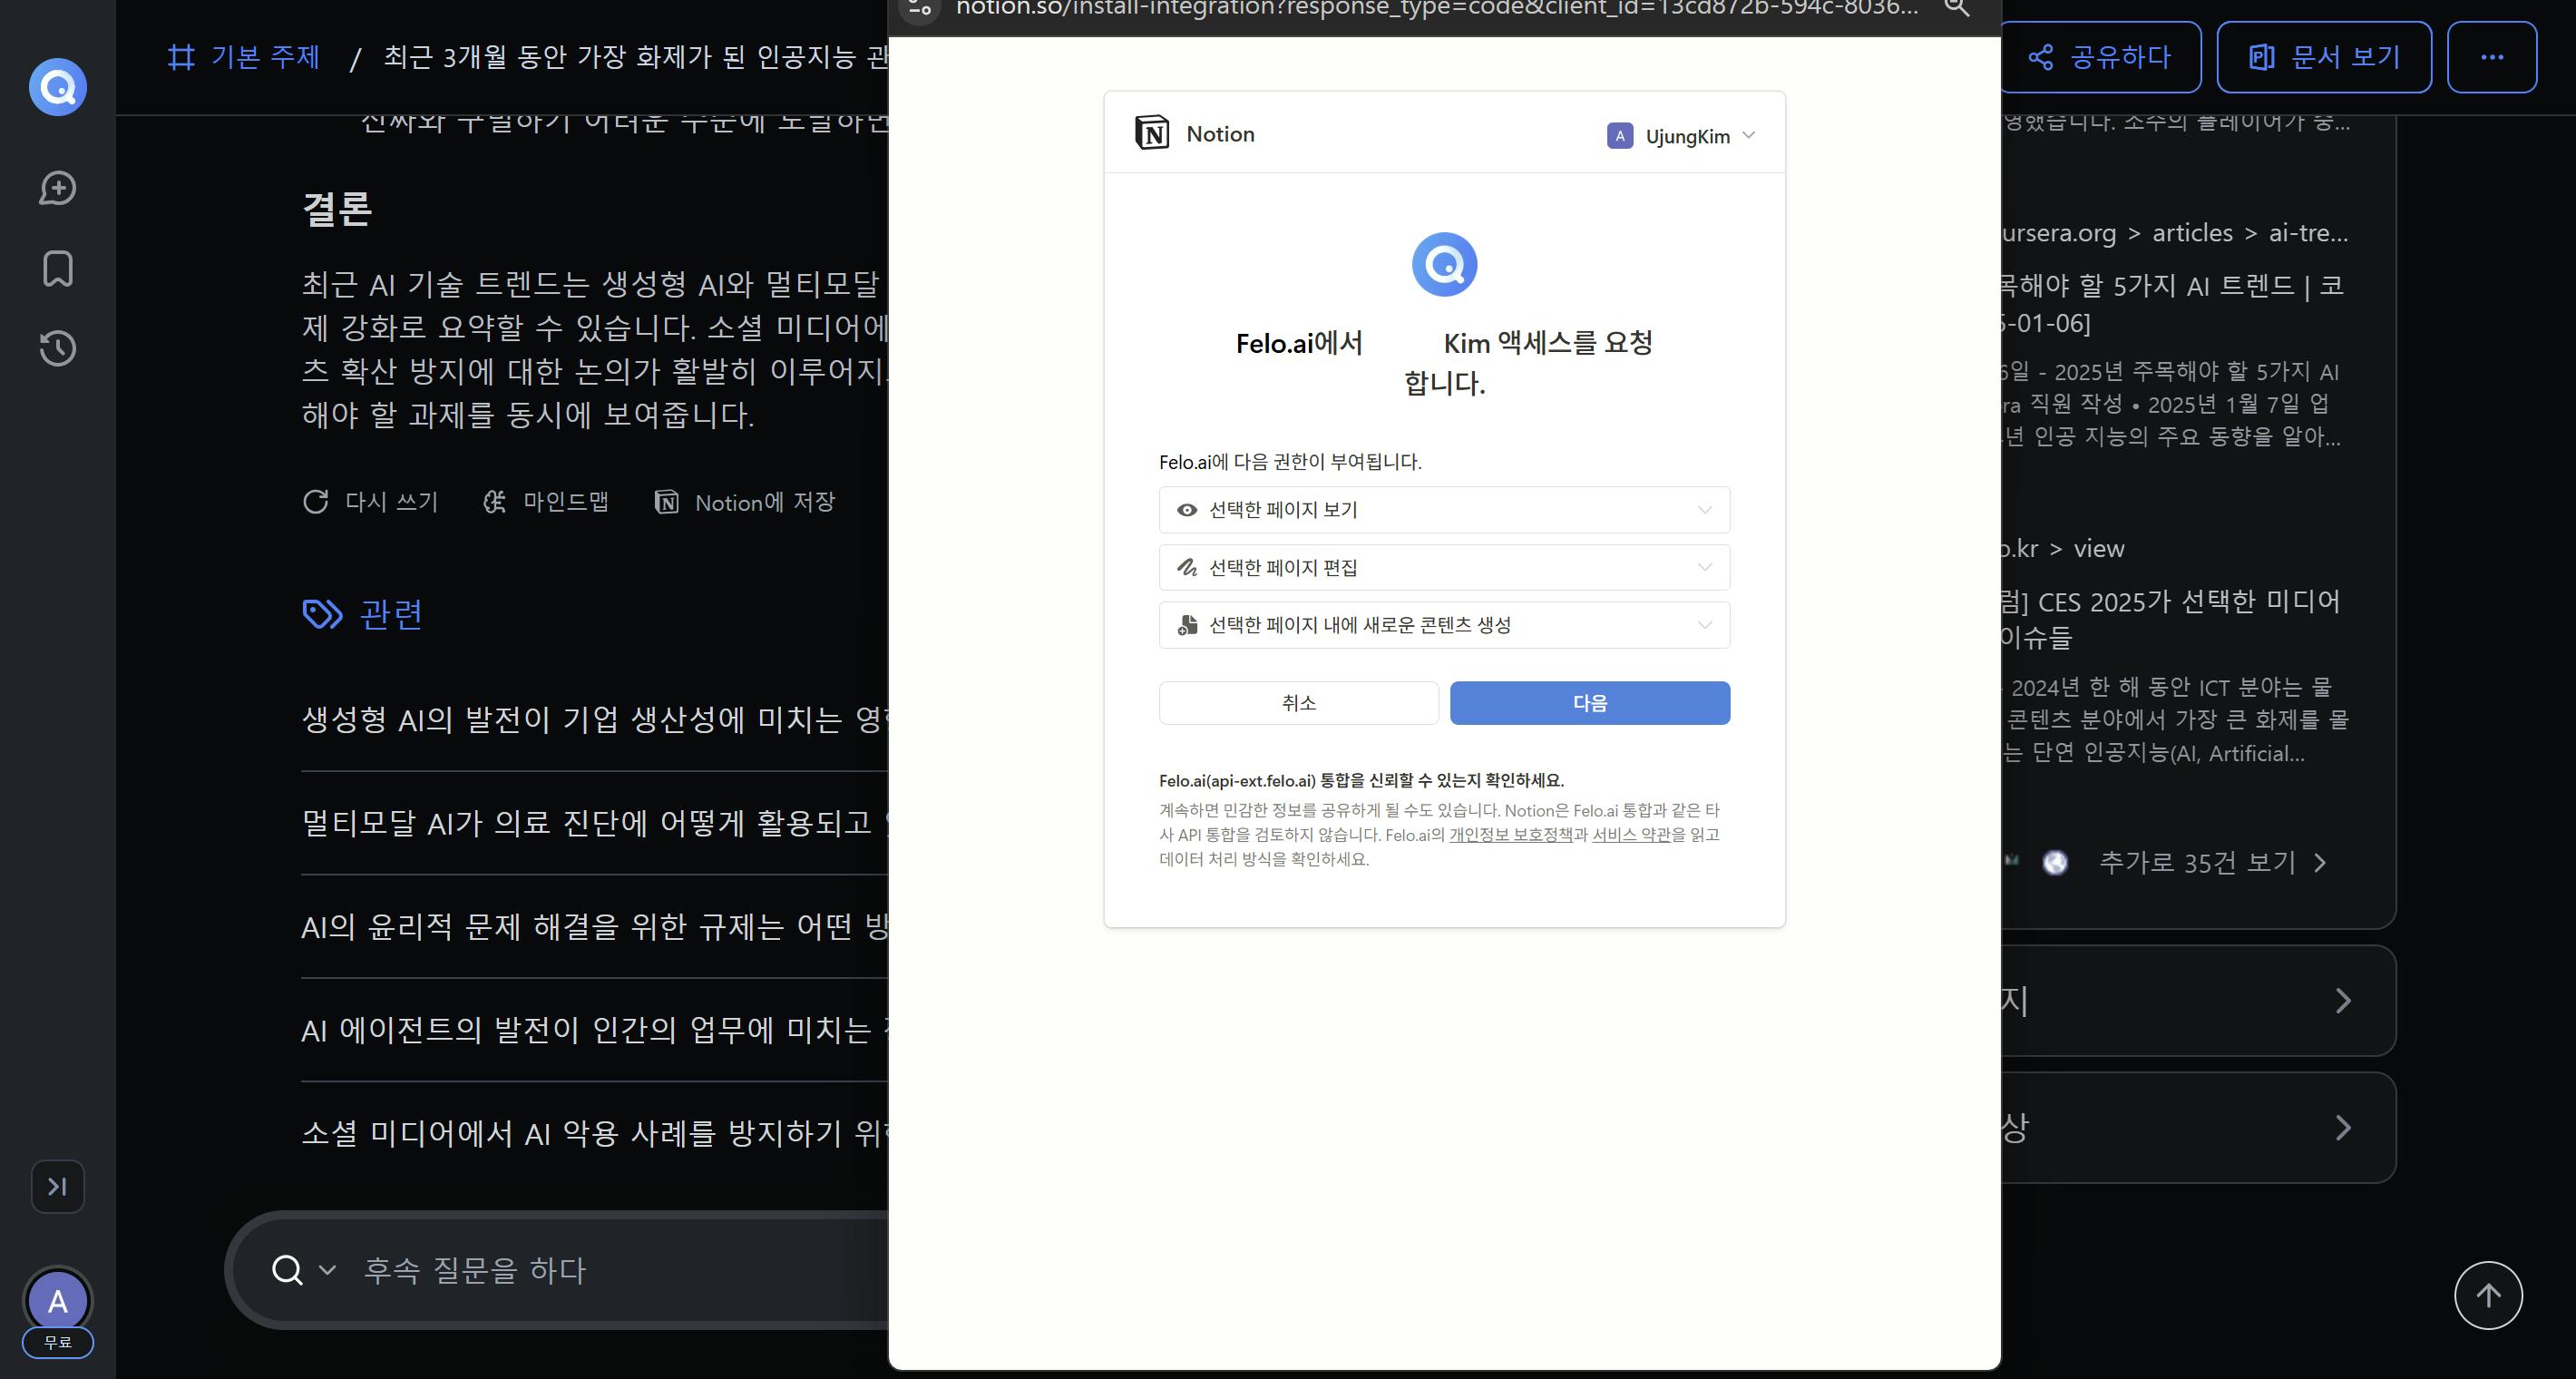2576x1379 pixels.
Task: Click the '취소' button
Action: pyautogui.click(x=1298, y=703)
